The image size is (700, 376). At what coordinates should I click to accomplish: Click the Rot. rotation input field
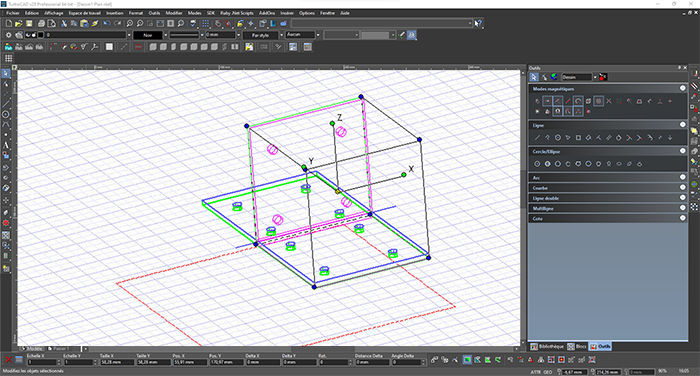coord(334,362)
